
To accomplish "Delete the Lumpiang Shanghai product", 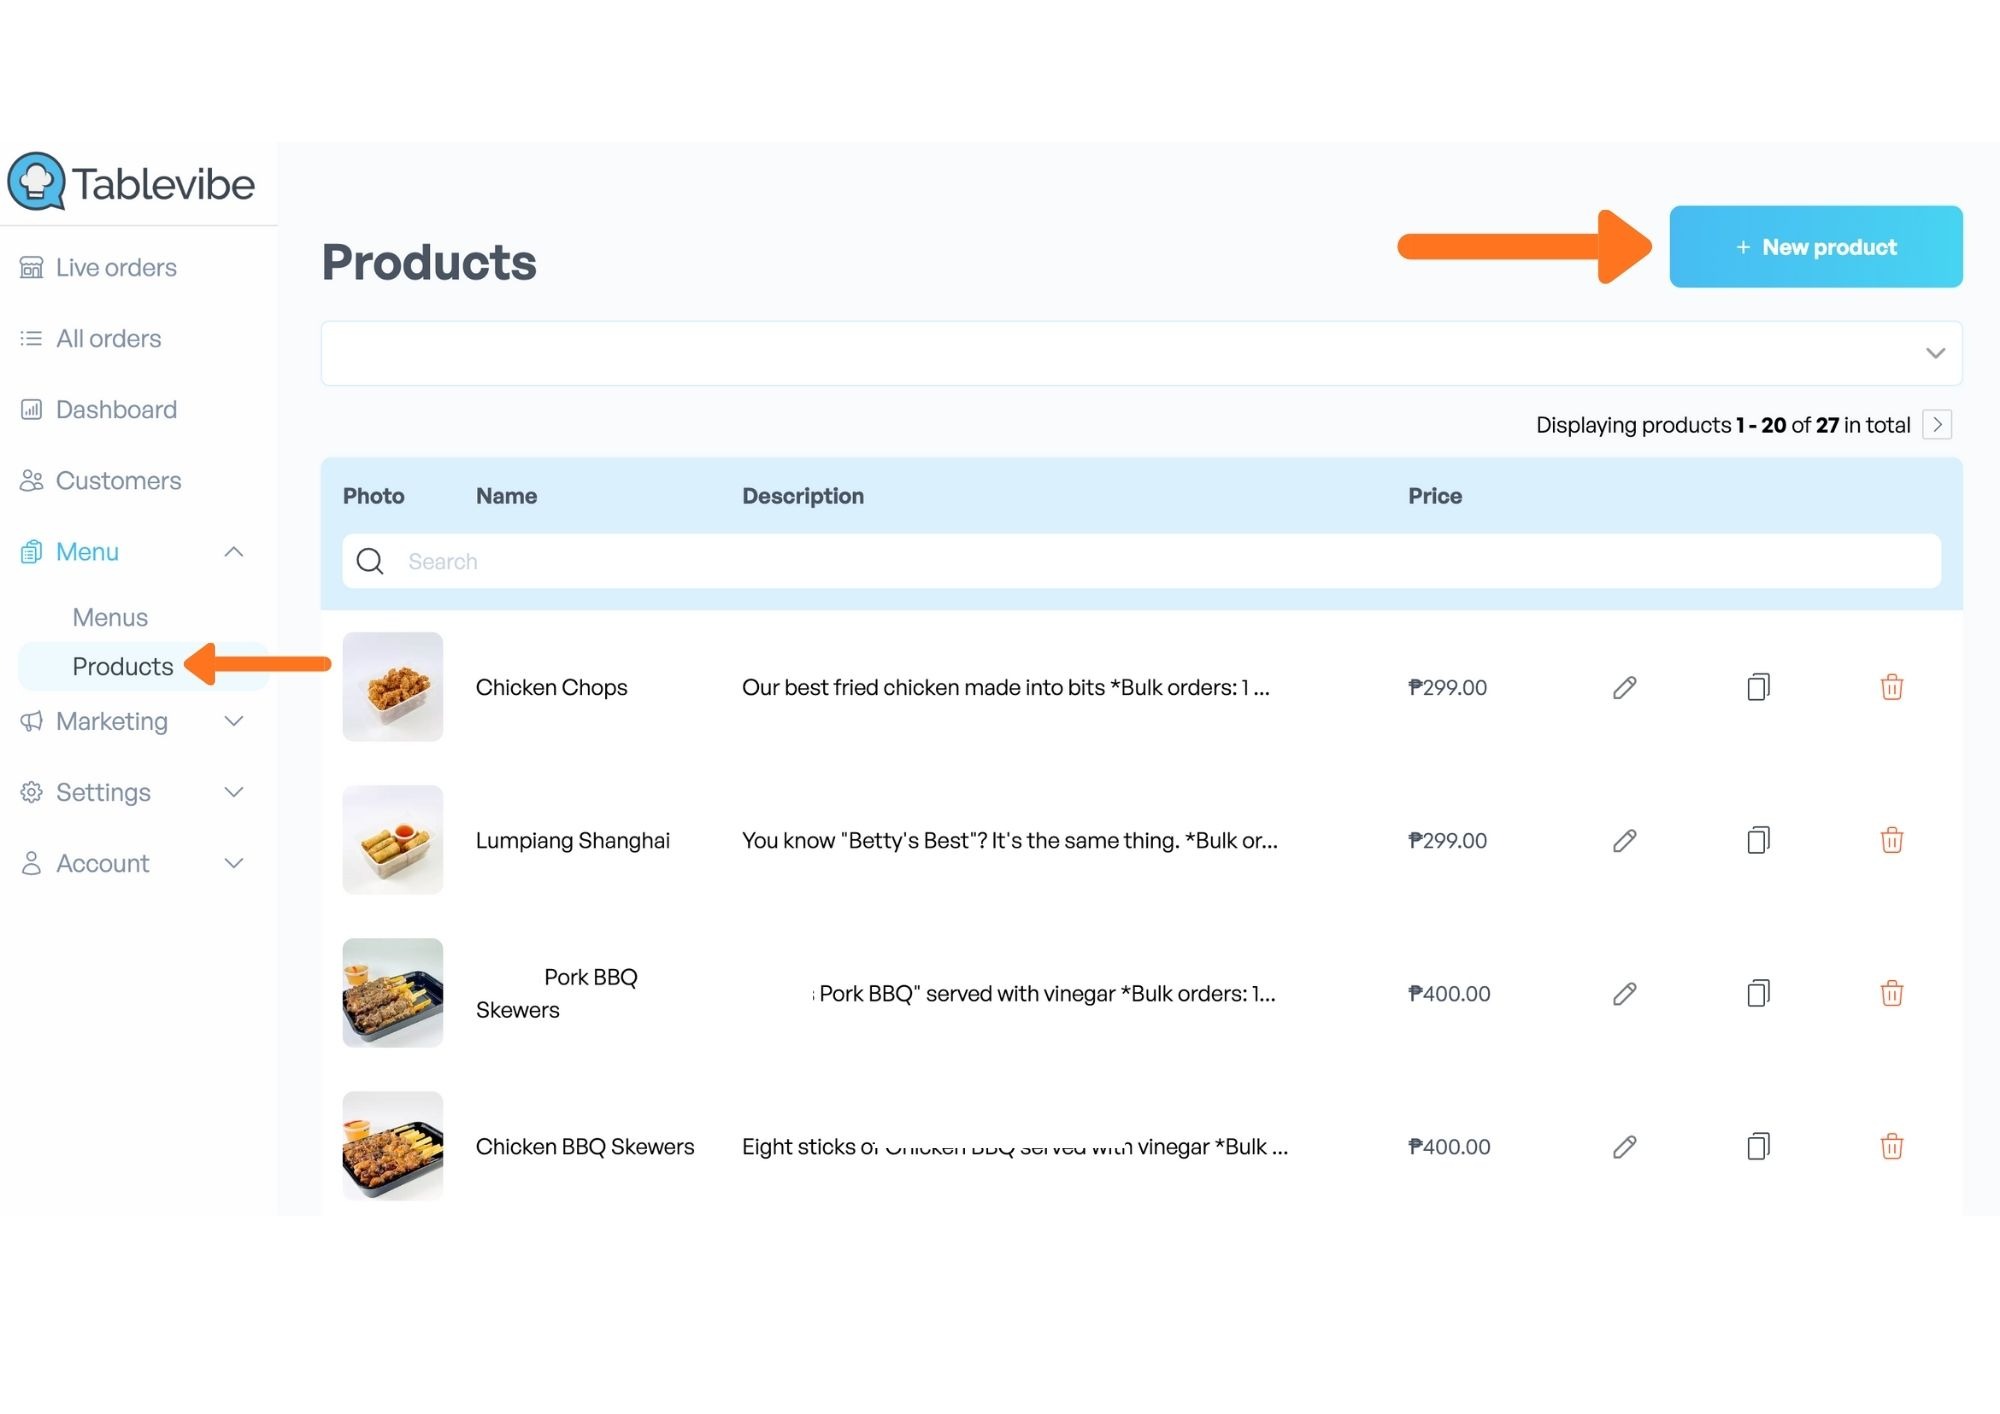I will tap(1891, 840).
